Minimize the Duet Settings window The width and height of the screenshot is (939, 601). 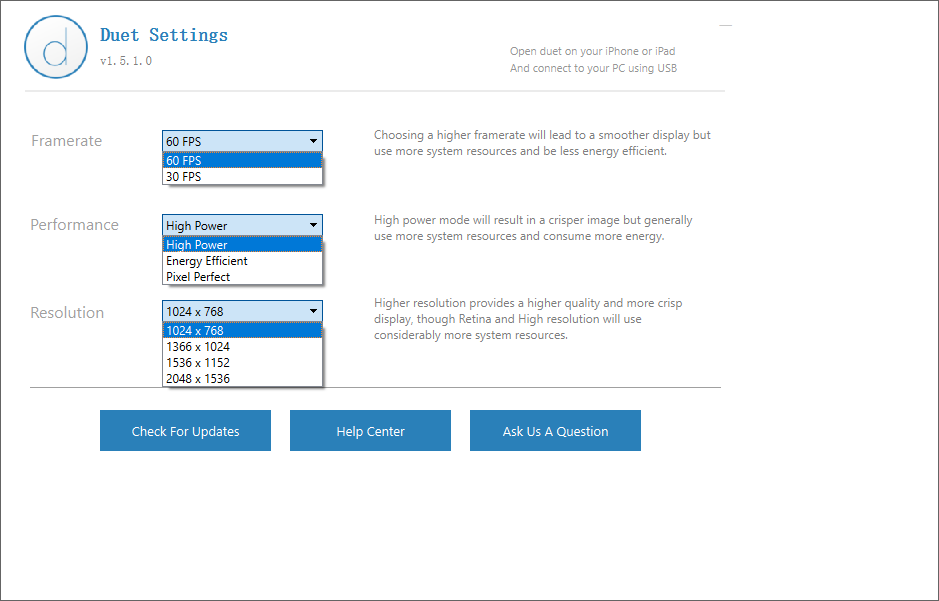click(x=725, y=26)
